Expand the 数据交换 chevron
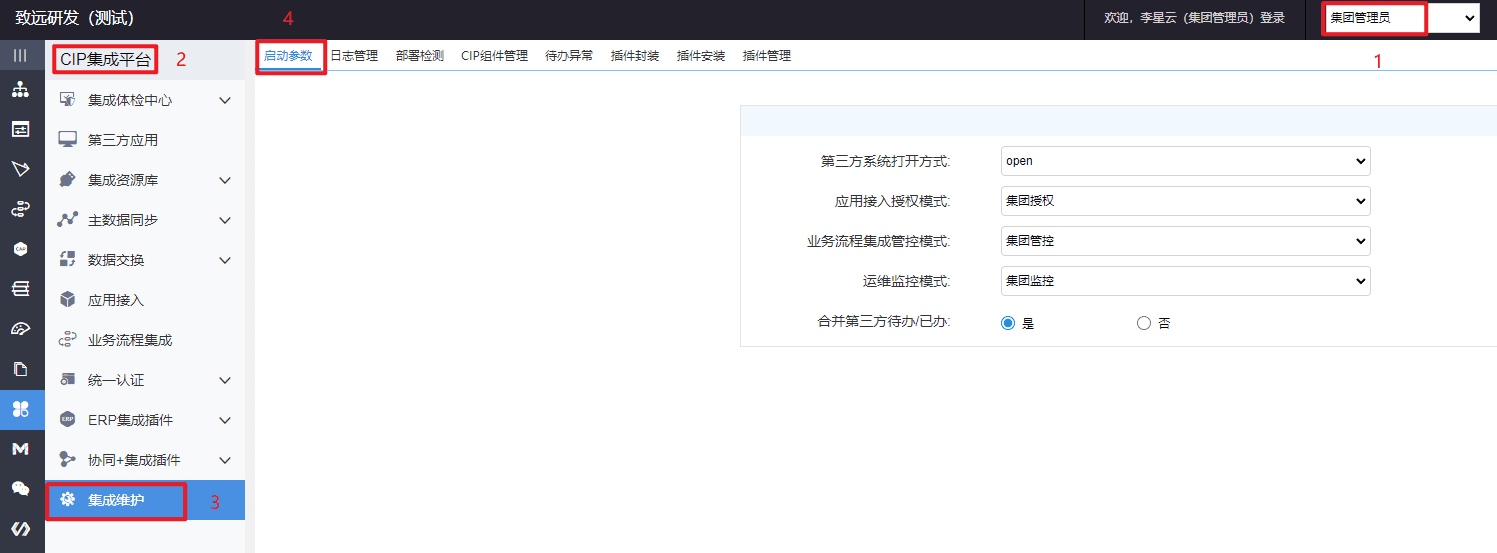This screenshot has width=1497, height=553. click(225, 260)
